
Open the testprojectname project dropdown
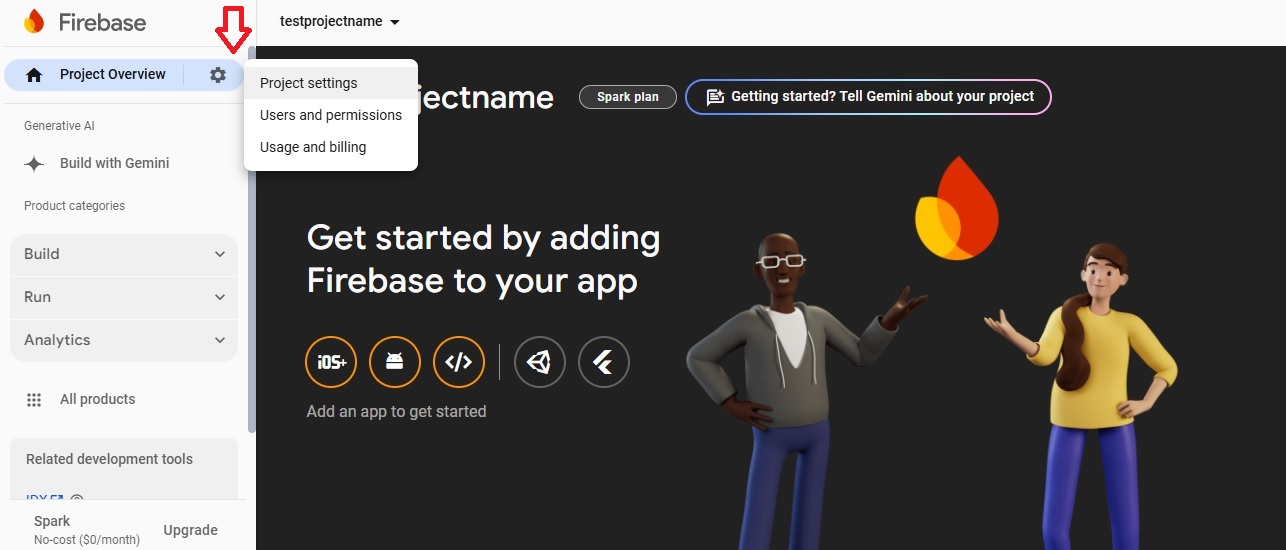click(x=340, y=21)
